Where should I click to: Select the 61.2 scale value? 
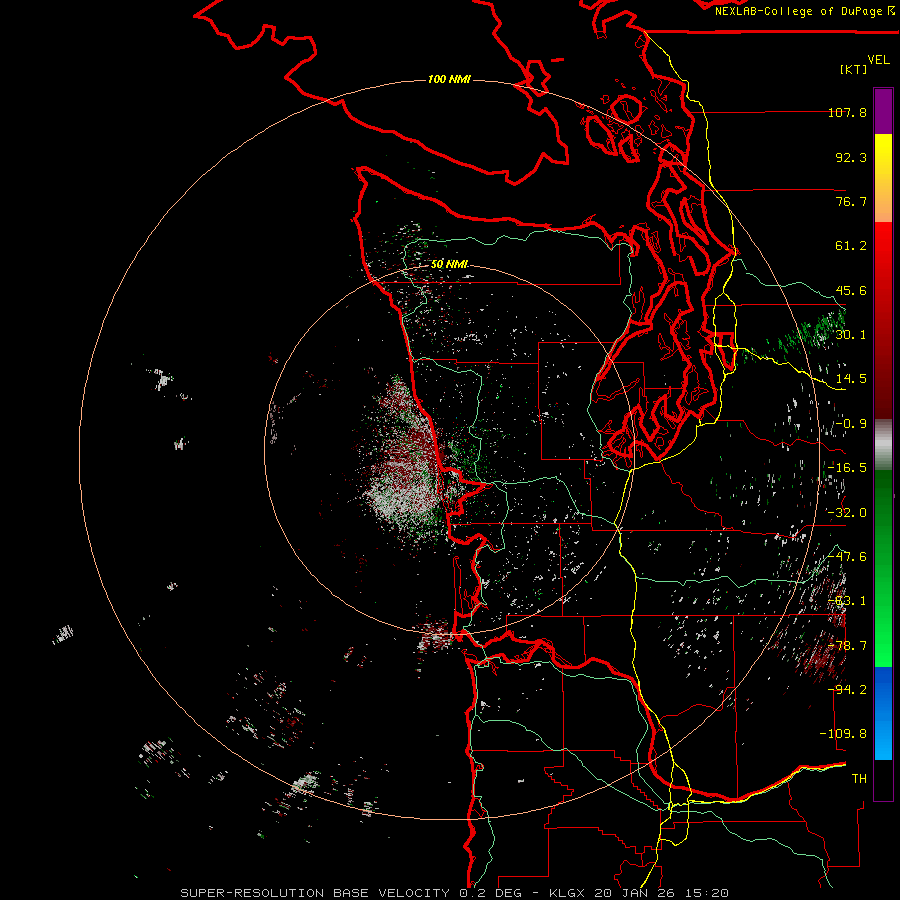tap(851, 246)
